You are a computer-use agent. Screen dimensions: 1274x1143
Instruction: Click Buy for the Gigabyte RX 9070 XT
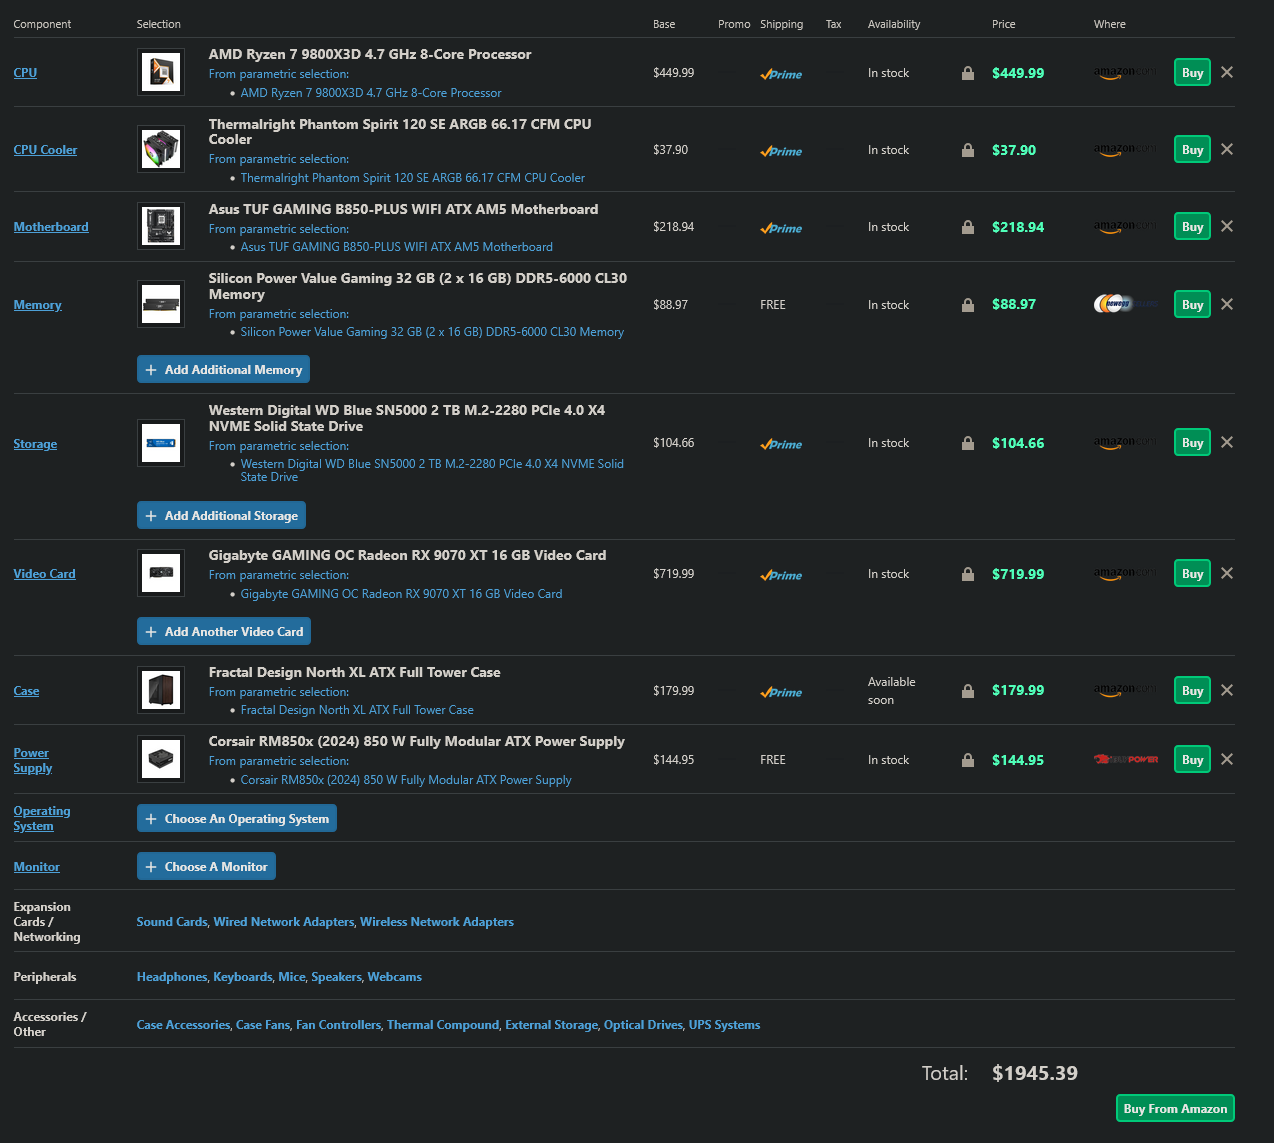click(1192, 573)
